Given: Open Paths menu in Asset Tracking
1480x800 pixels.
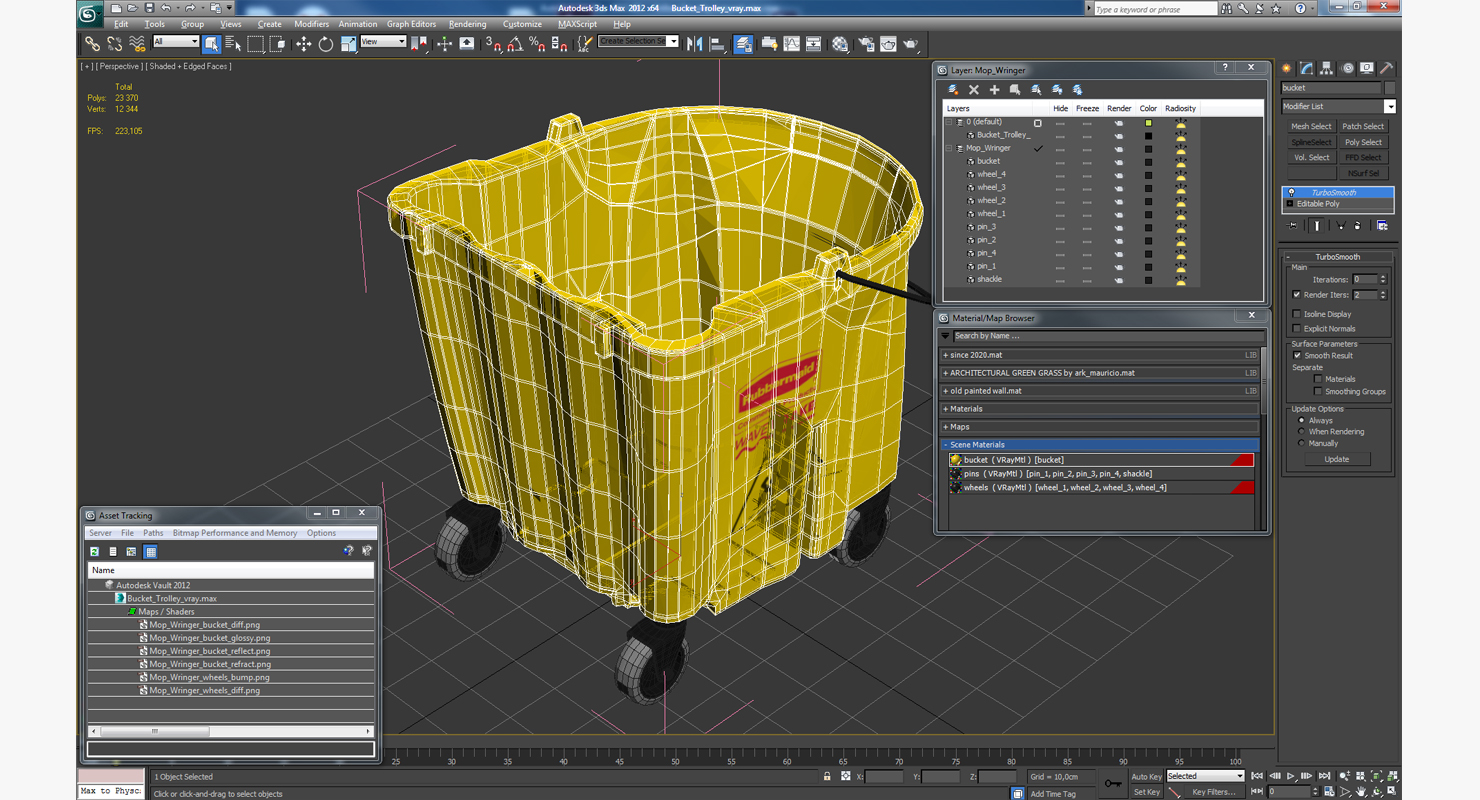Looking at the screenshot, I should coord(153,533).
